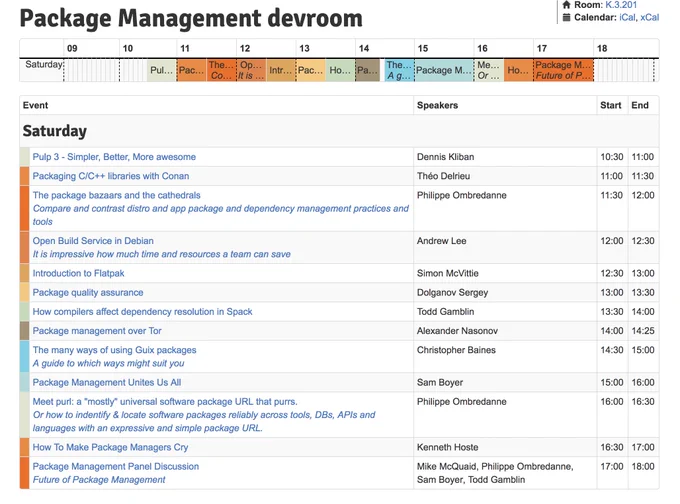This screenshot has width=680, height=504.
Task: Click the Room house icon
Action: pos(566,5)
